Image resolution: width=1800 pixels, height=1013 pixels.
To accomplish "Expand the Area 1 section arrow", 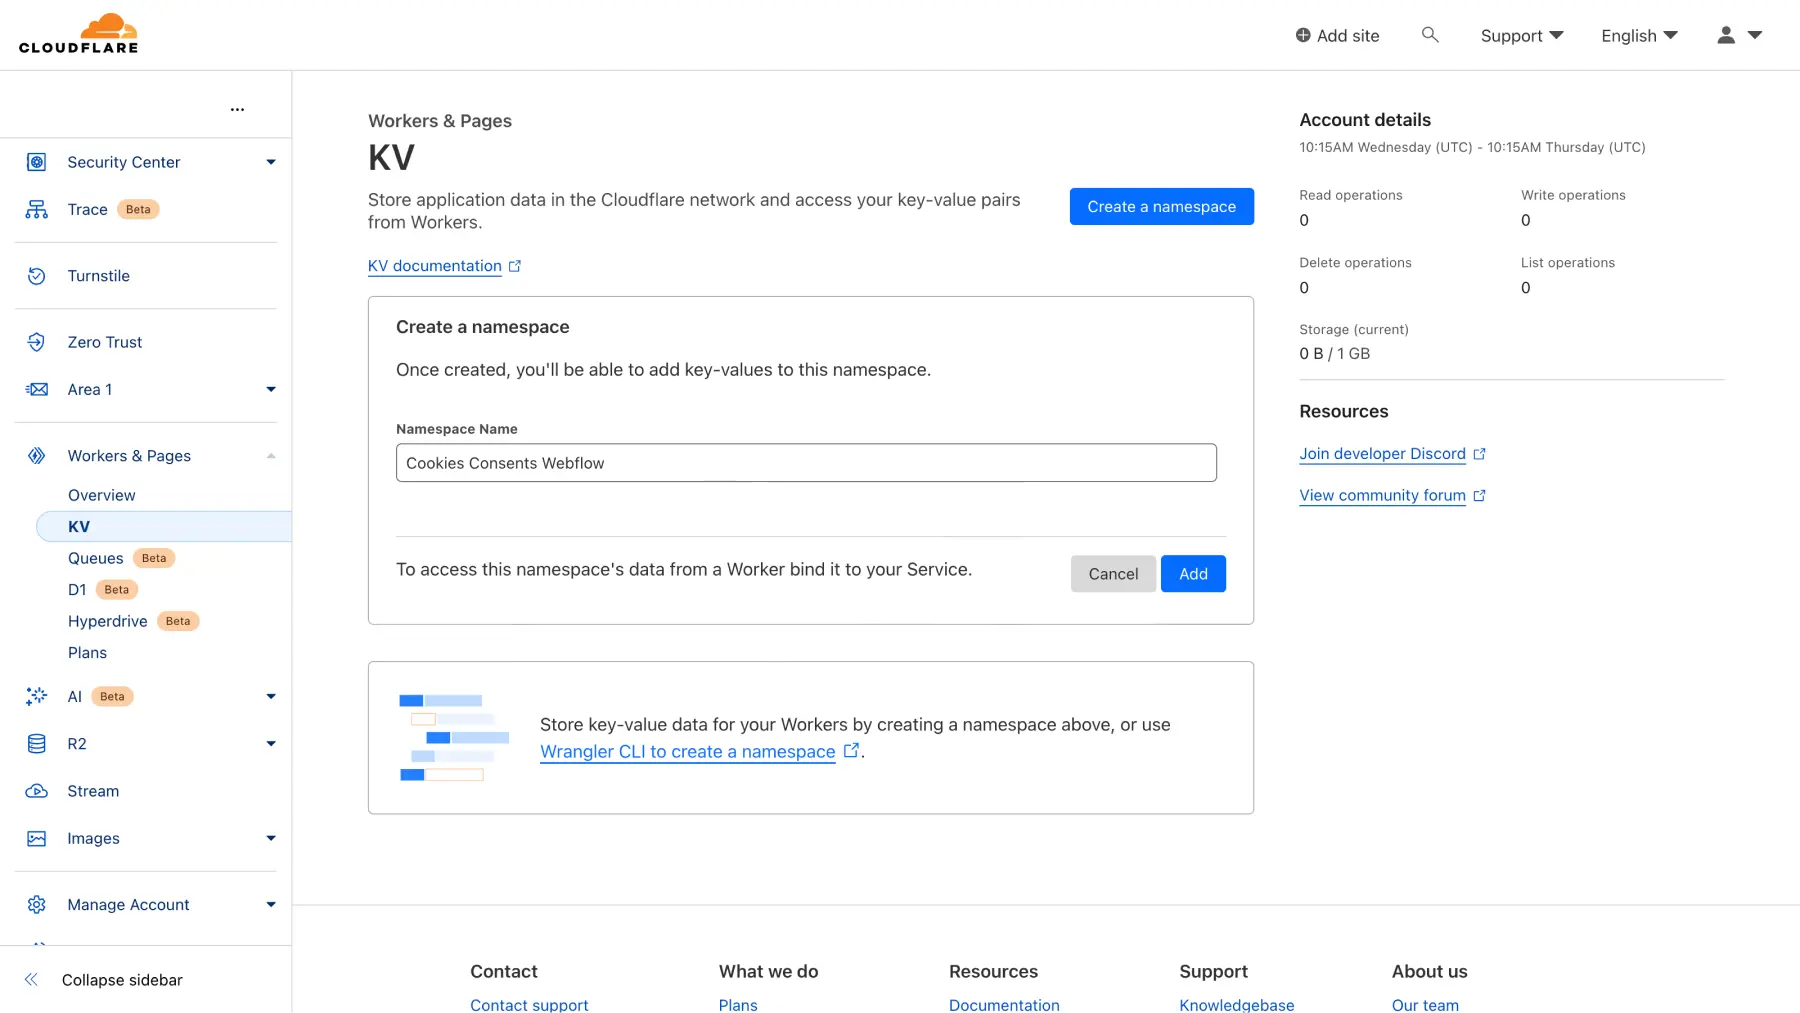I will click(271, 389).
